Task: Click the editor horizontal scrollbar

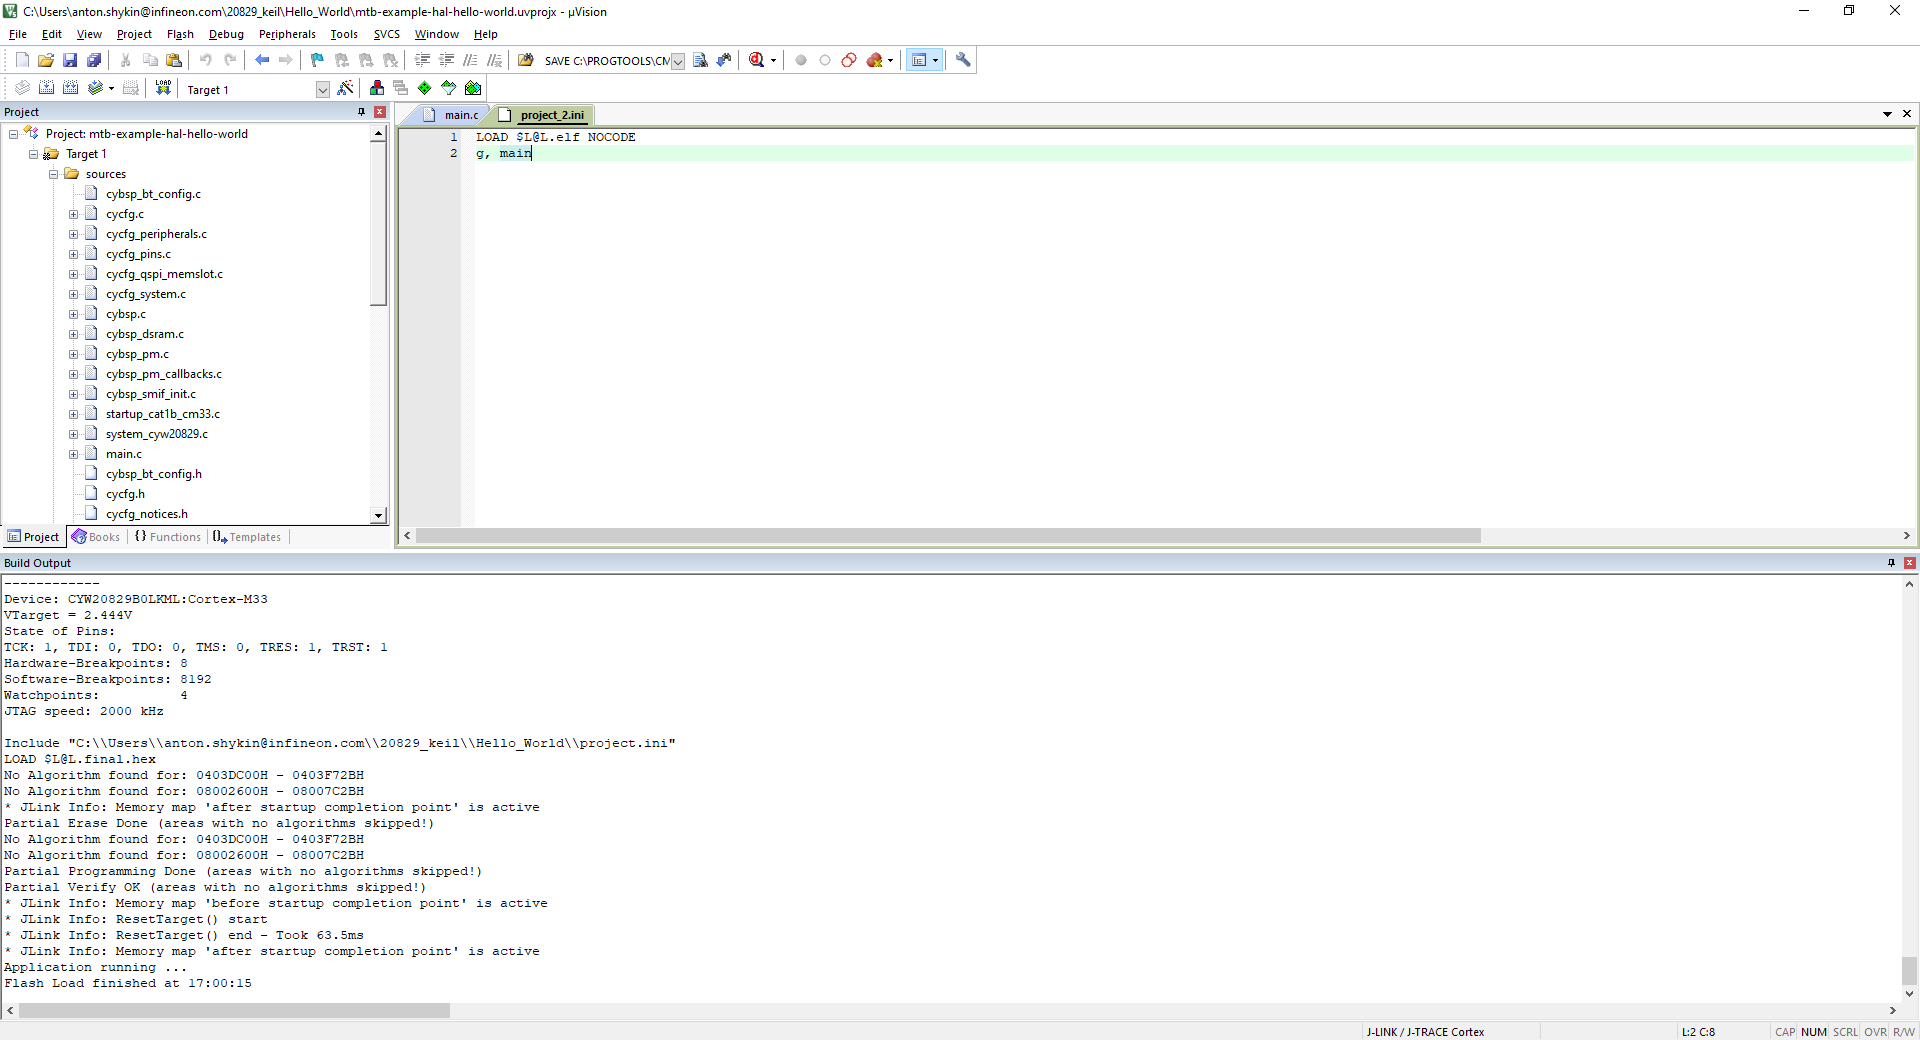Action: [948, 536]
